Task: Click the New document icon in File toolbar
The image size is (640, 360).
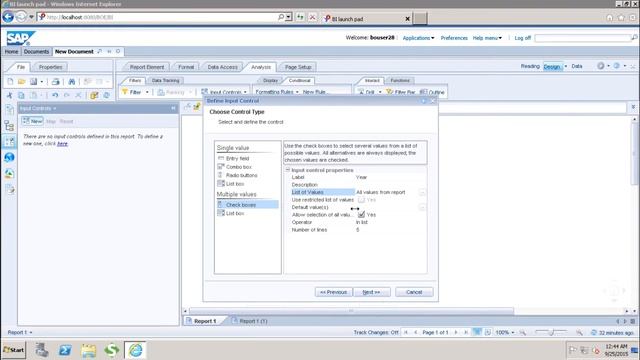Action: 10,82
